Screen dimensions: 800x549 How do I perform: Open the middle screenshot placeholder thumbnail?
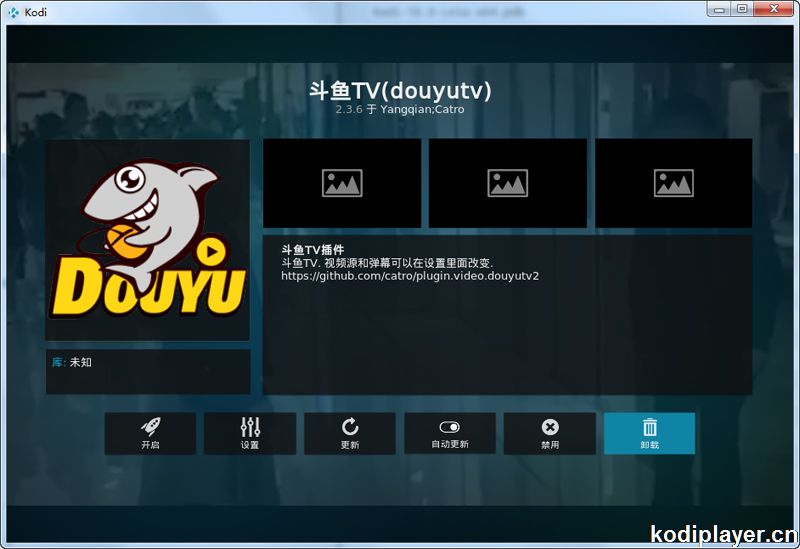click(x=508, y=183)
